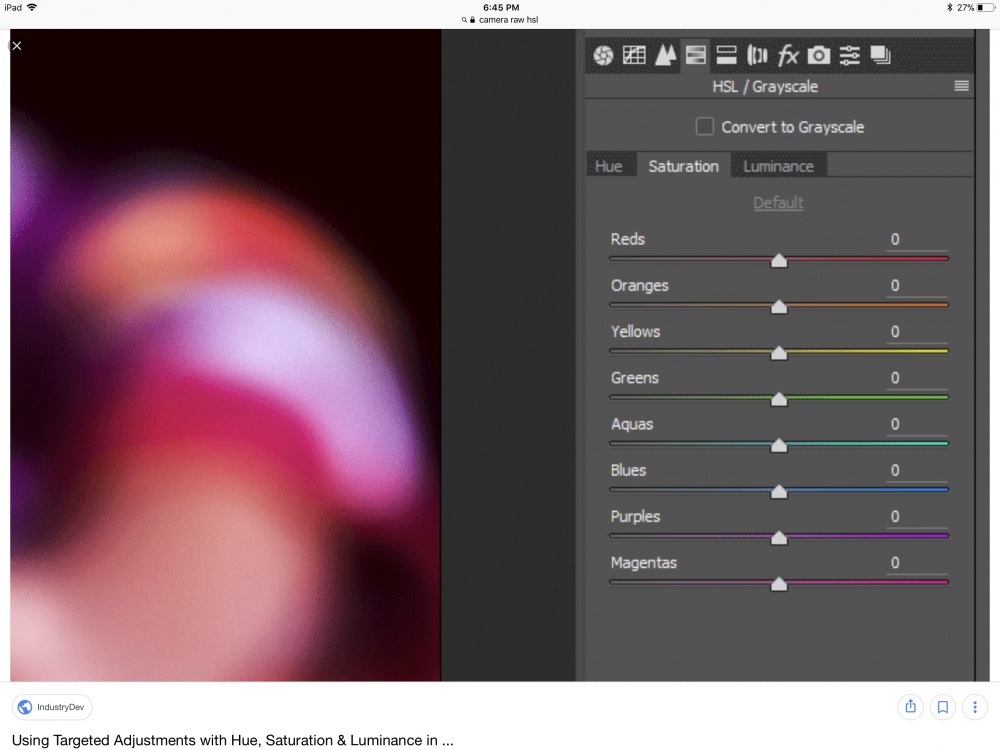
Task: Click the Purples saturation slider handle
Action: pos(779,538)
